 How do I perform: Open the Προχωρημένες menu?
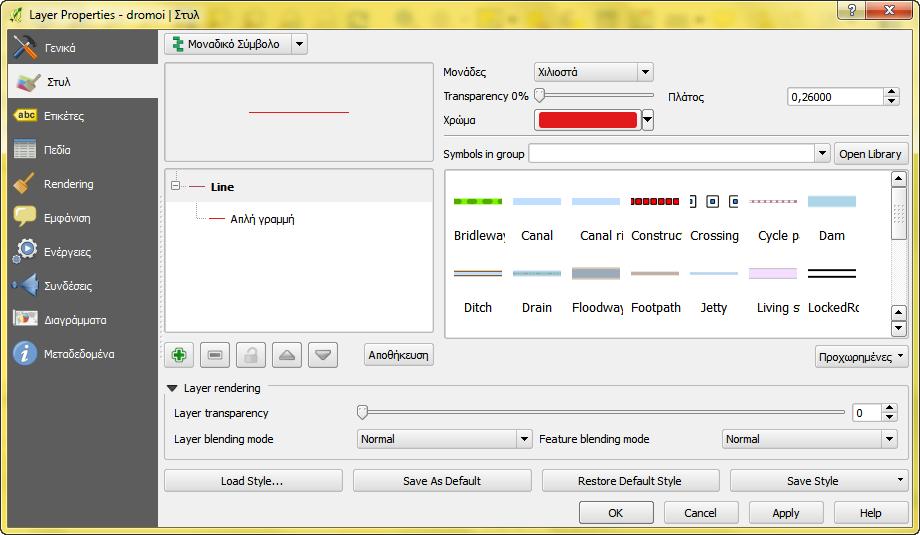pyautogui.click(x=861, y=357)
